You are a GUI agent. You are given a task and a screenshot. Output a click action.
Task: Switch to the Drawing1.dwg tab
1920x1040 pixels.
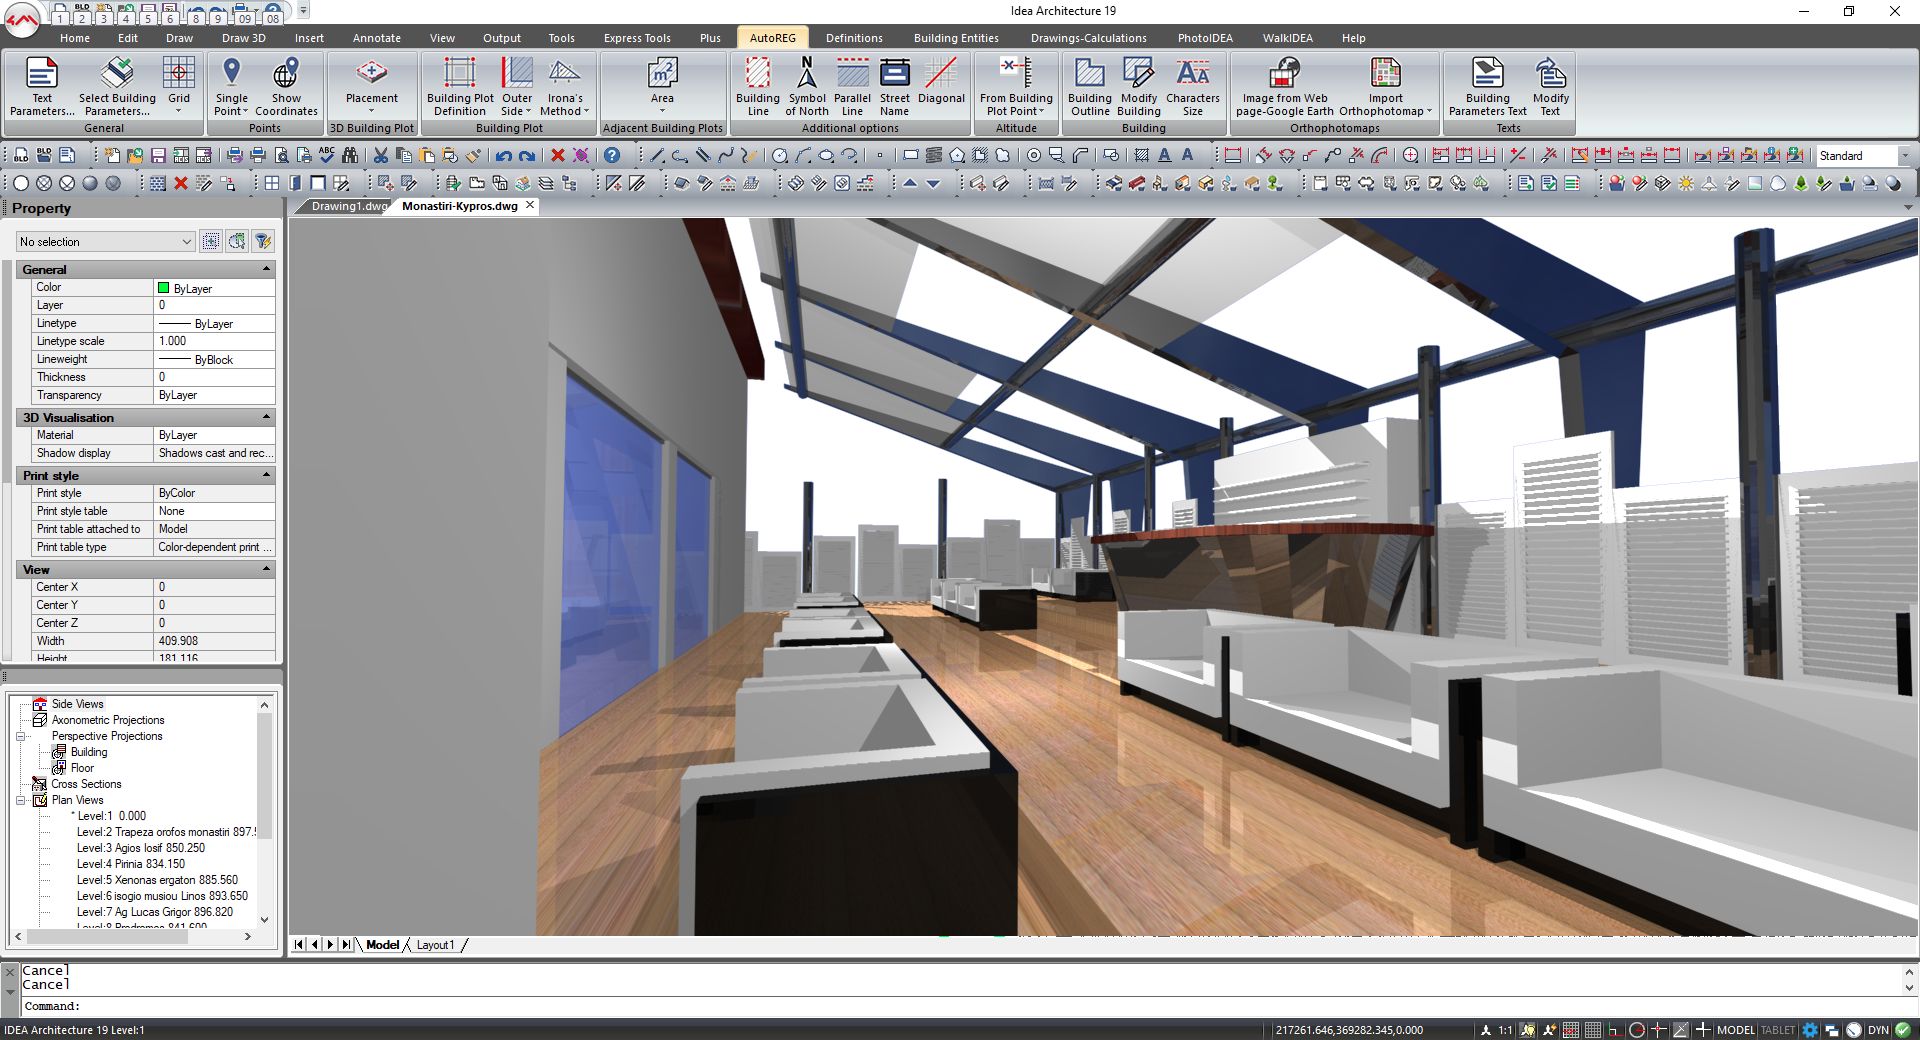click(x=345, y=206)
